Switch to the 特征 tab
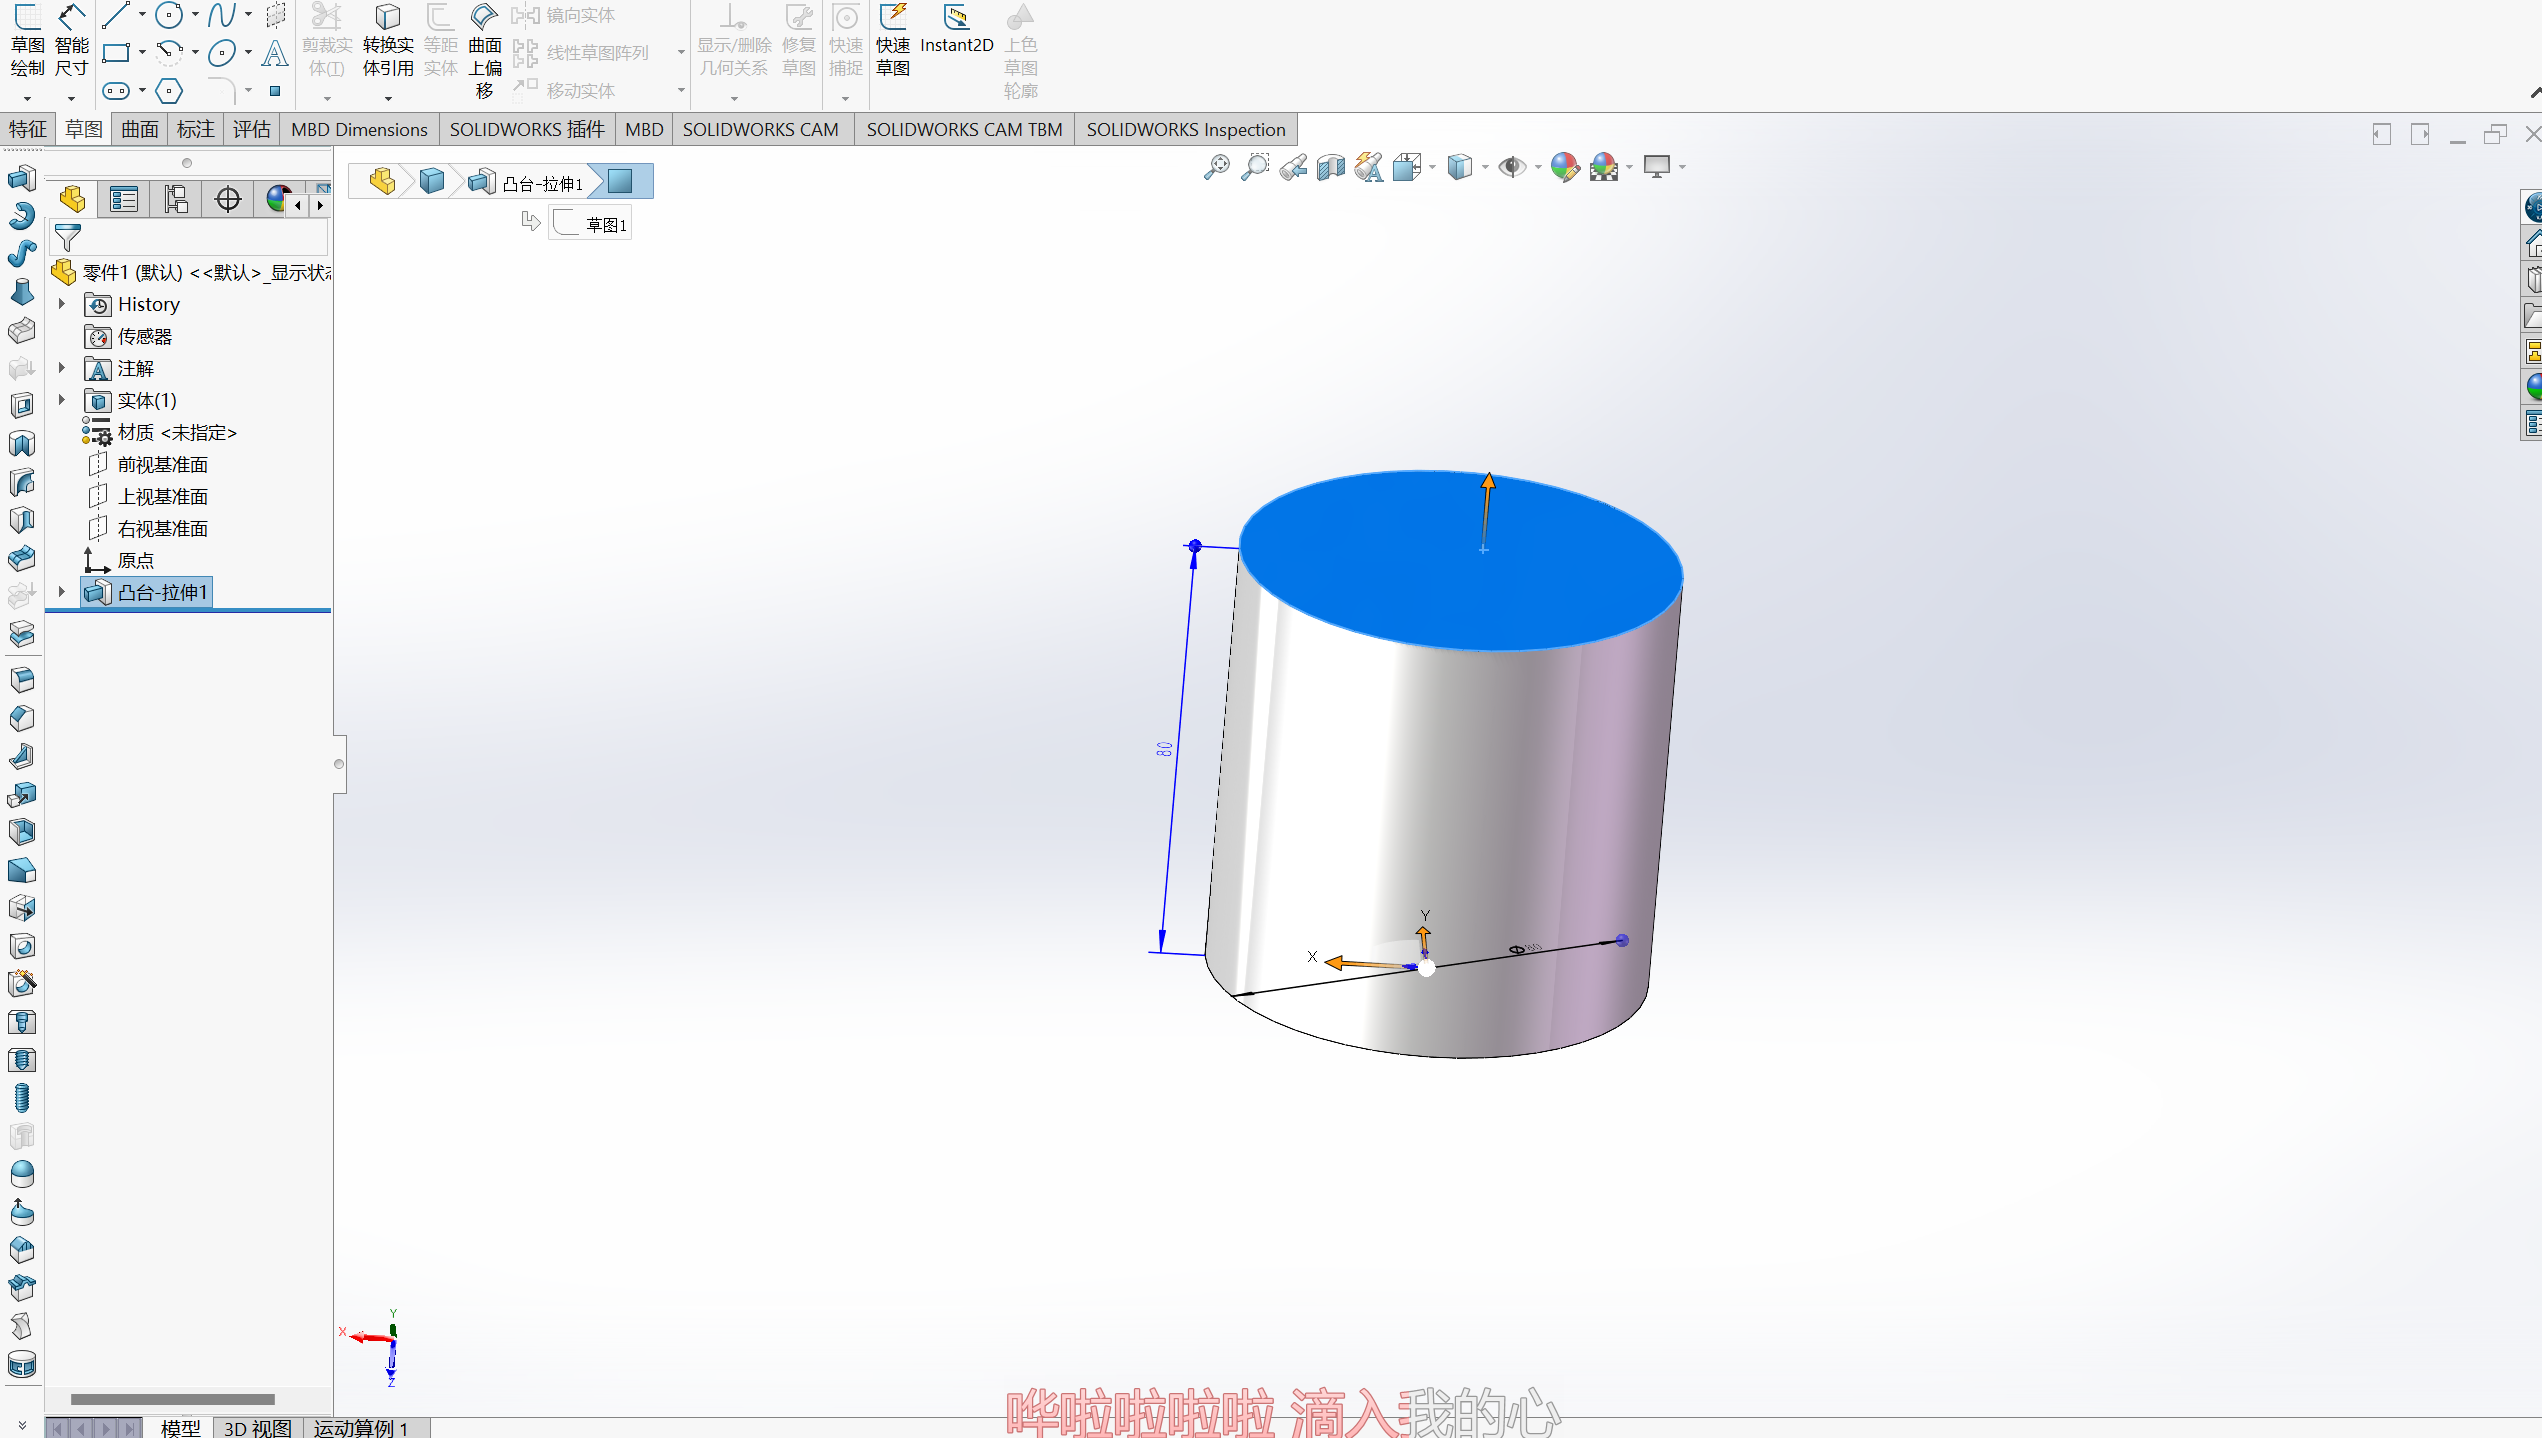The height and width of the screenshot is (1438, 2542). tap(28, 129)
